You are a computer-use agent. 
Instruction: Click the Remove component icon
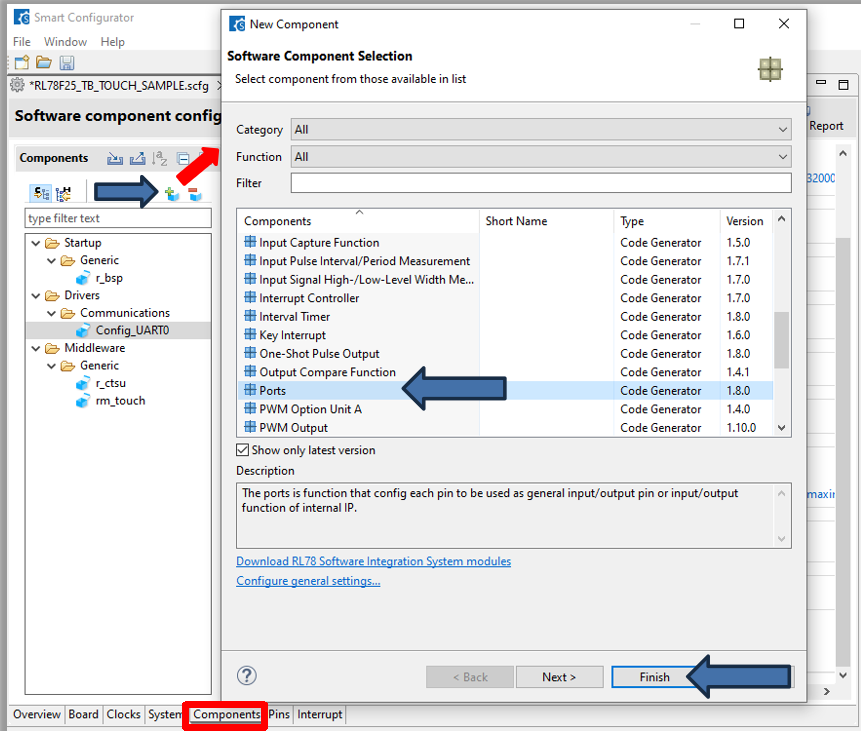click(195, 193)
